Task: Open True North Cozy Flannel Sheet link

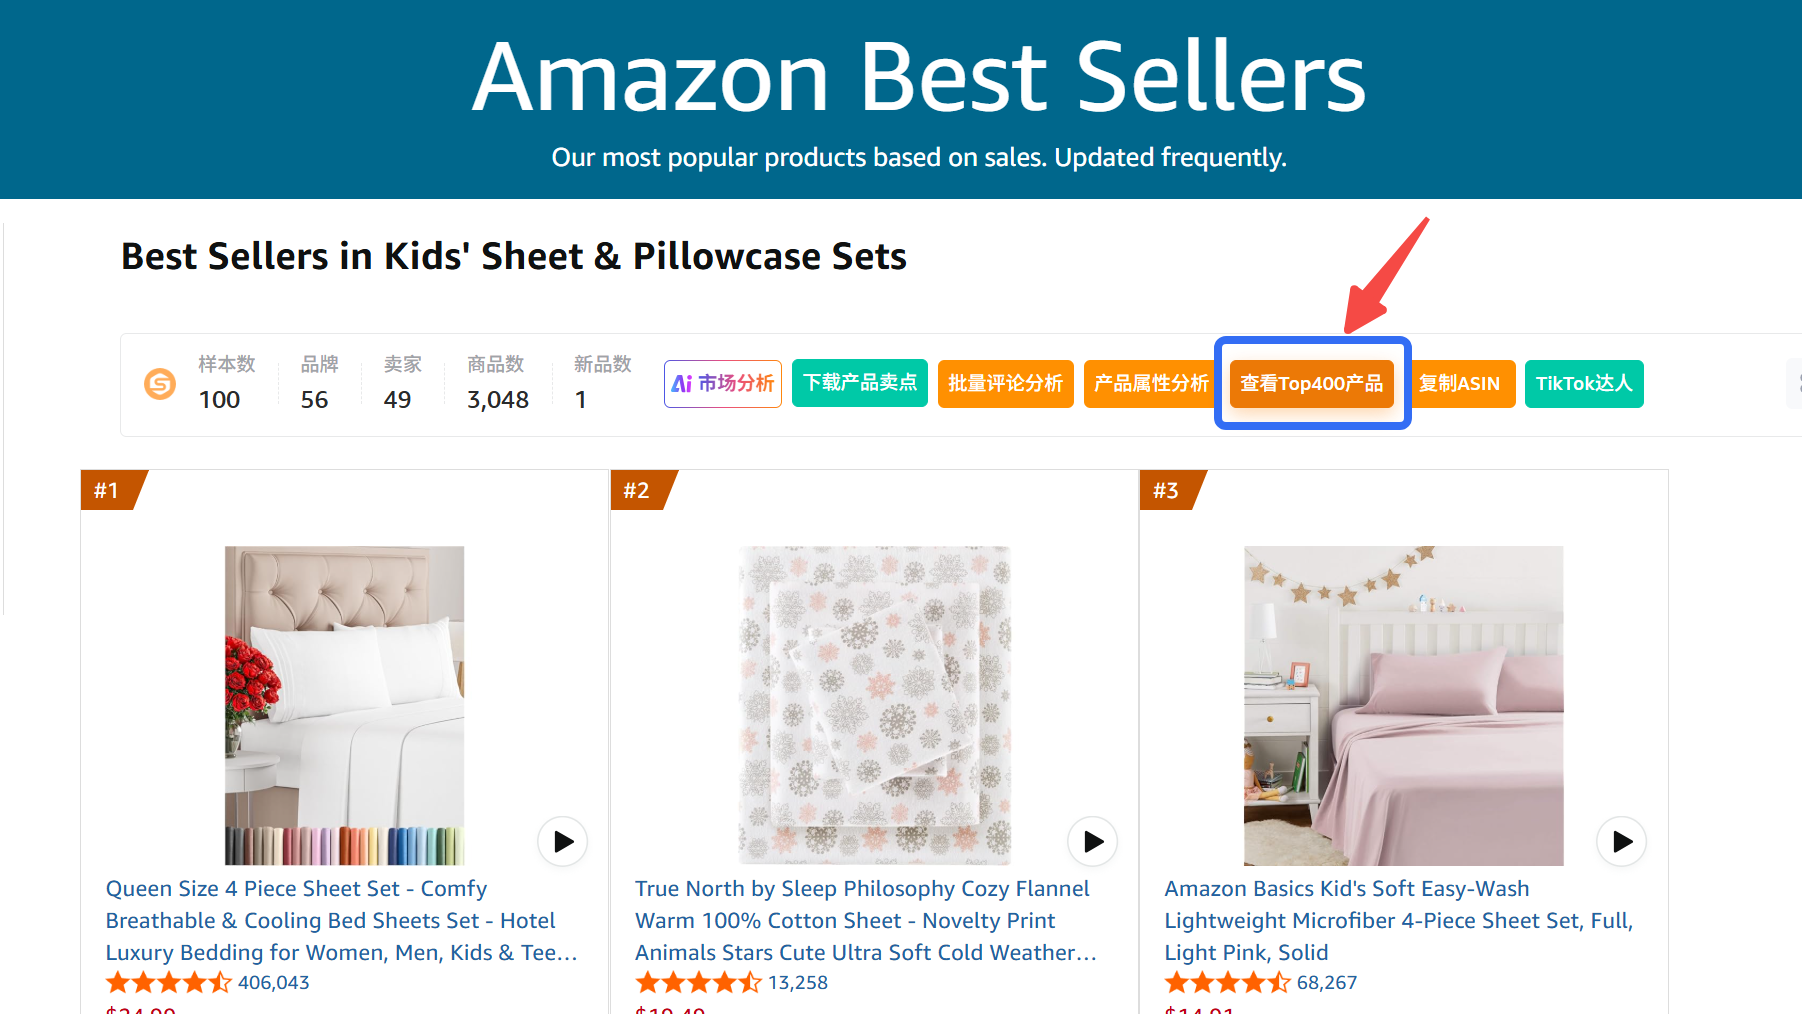Action: (x=865, y=920)
